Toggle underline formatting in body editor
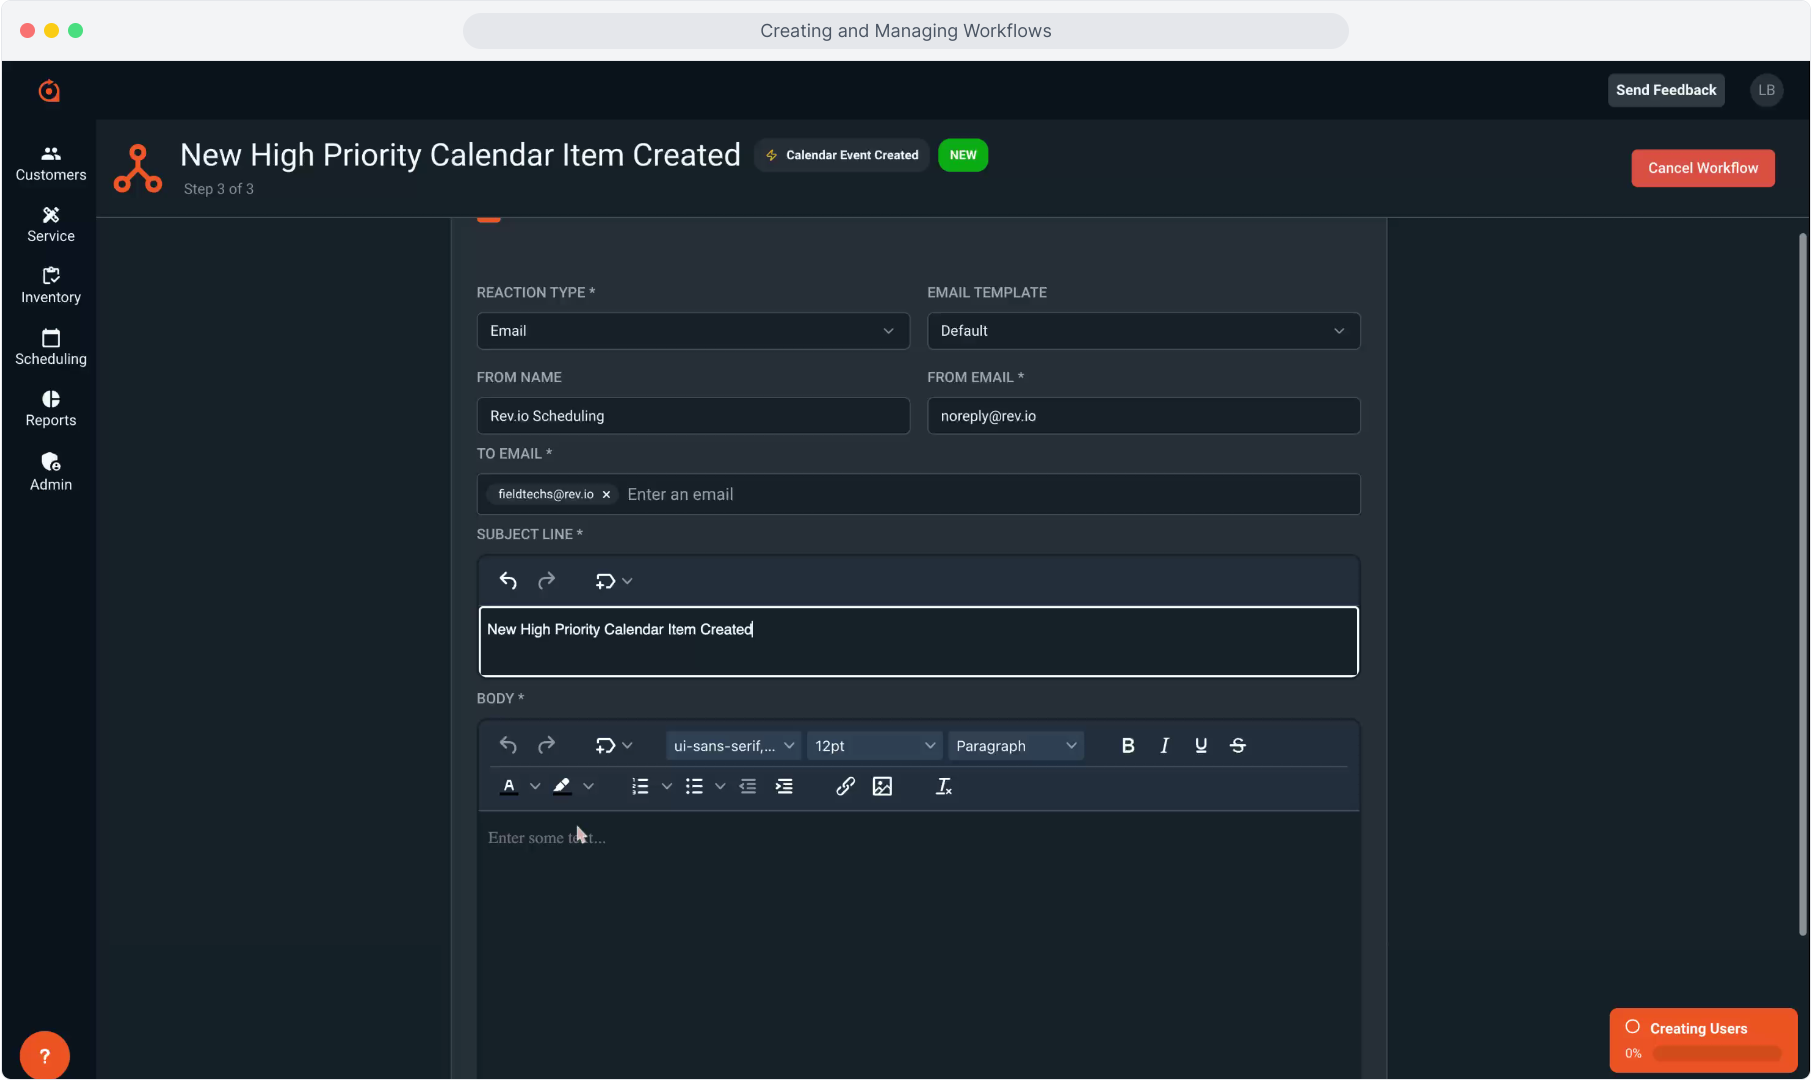1812x1080 pixels. [1201, 746]
